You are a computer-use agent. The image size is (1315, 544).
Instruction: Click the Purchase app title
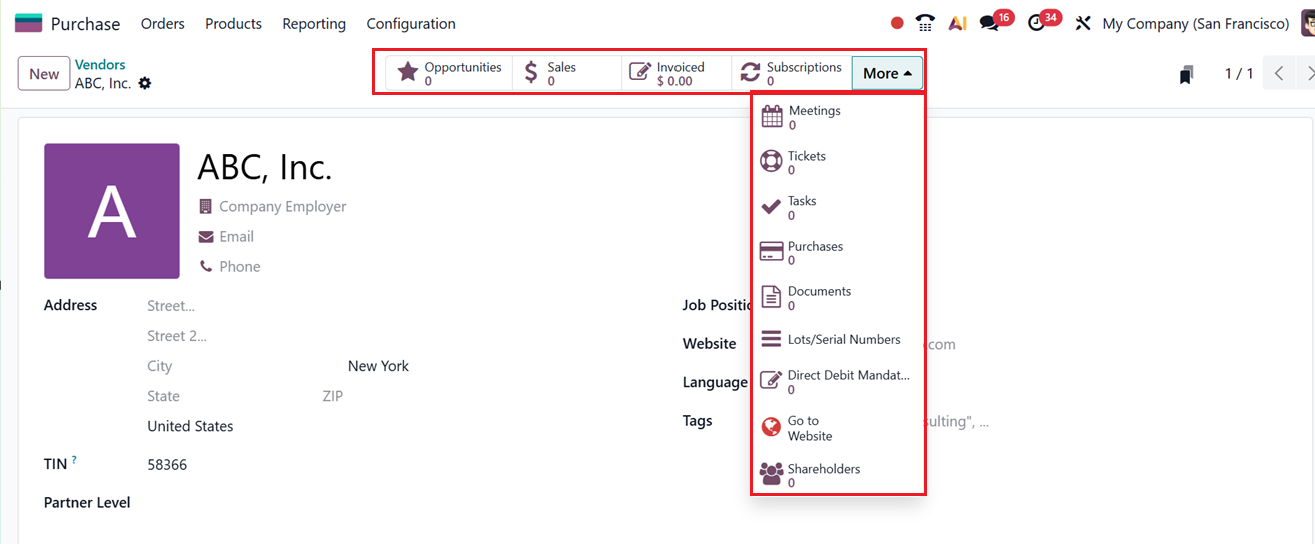pos(85,24)
